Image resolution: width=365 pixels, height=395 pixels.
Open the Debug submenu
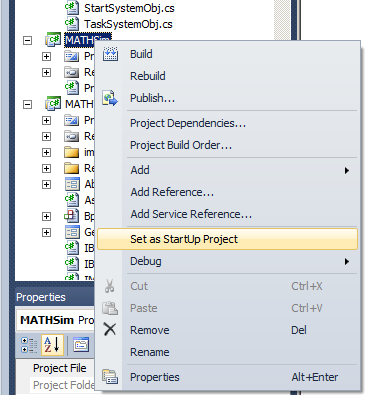click(227, 261)
